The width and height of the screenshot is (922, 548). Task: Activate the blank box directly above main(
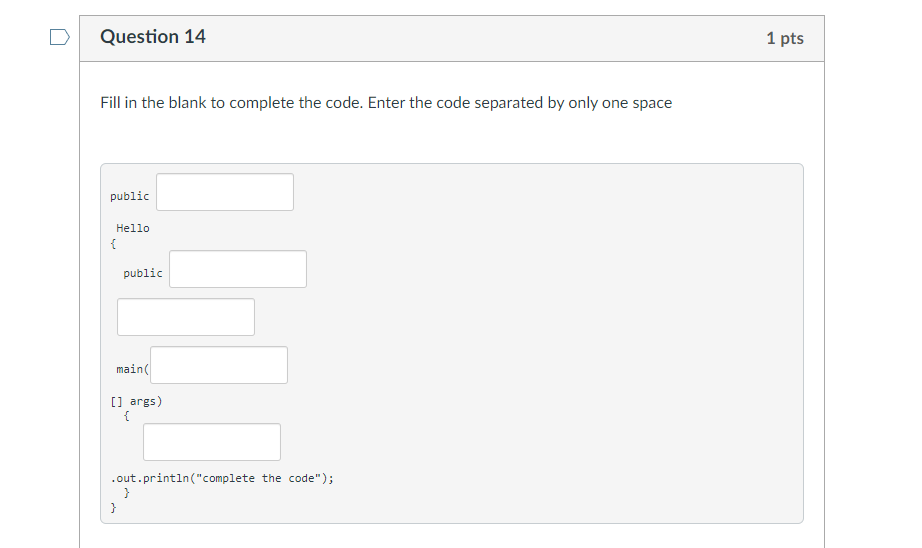click(x=186, y=317)
